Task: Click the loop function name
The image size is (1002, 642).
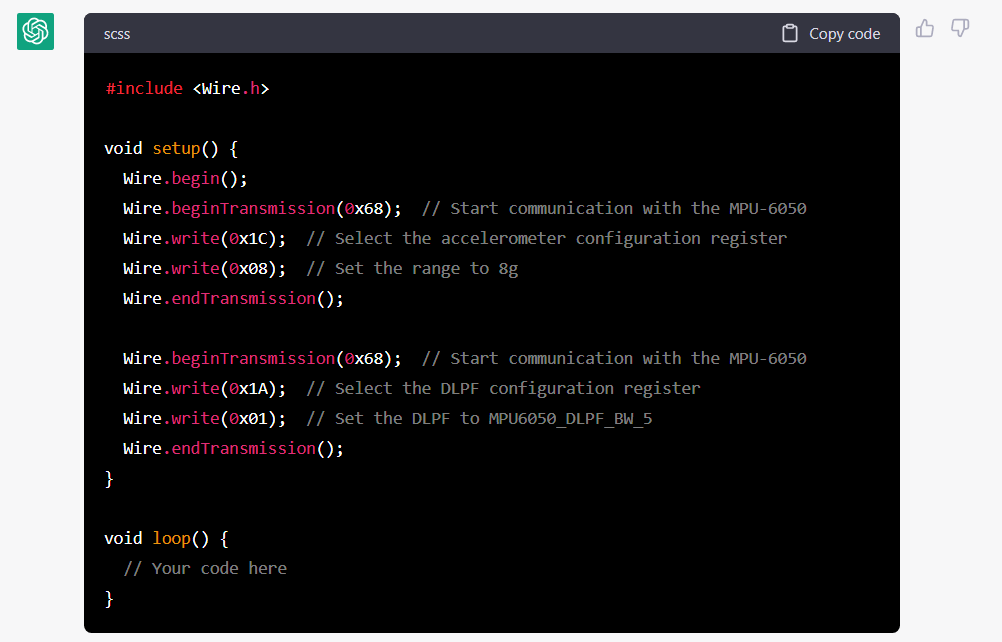Action: pyautogui.click(x=170, y=538)
